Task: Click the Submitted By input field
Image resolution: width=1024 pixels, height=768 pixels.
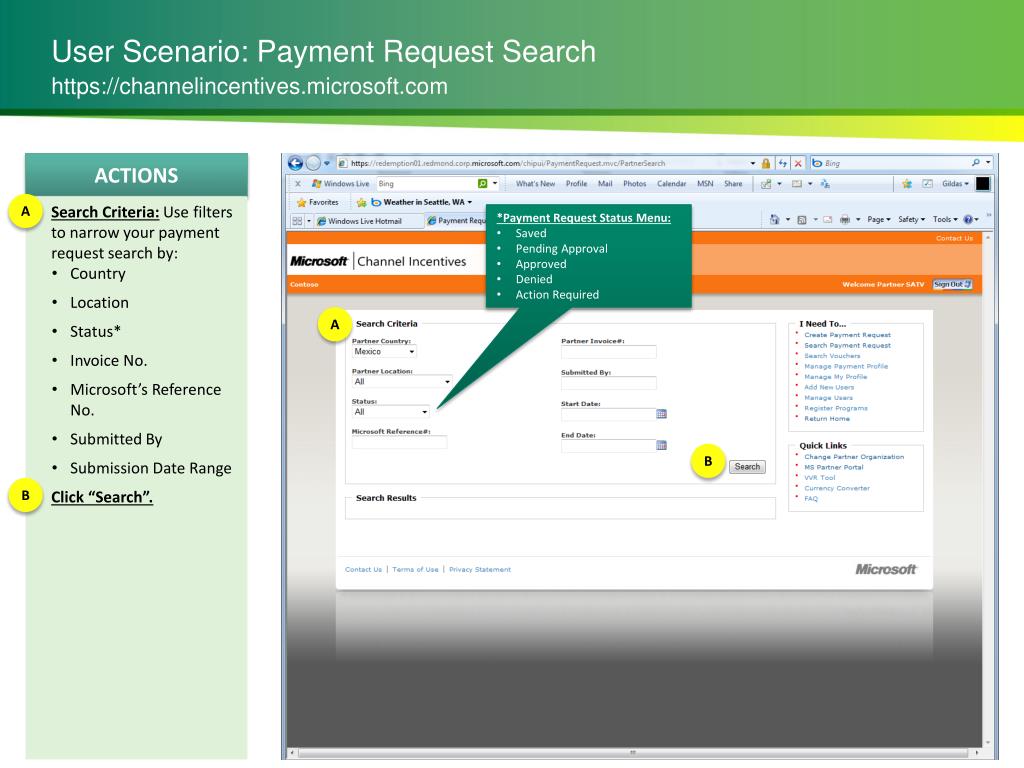Action: [609, 383]
